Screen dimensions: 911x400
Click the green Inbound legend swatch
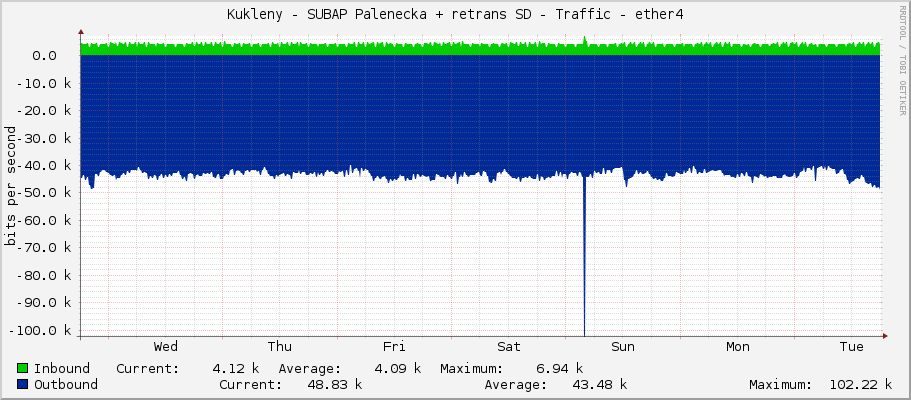pos(23,368)
